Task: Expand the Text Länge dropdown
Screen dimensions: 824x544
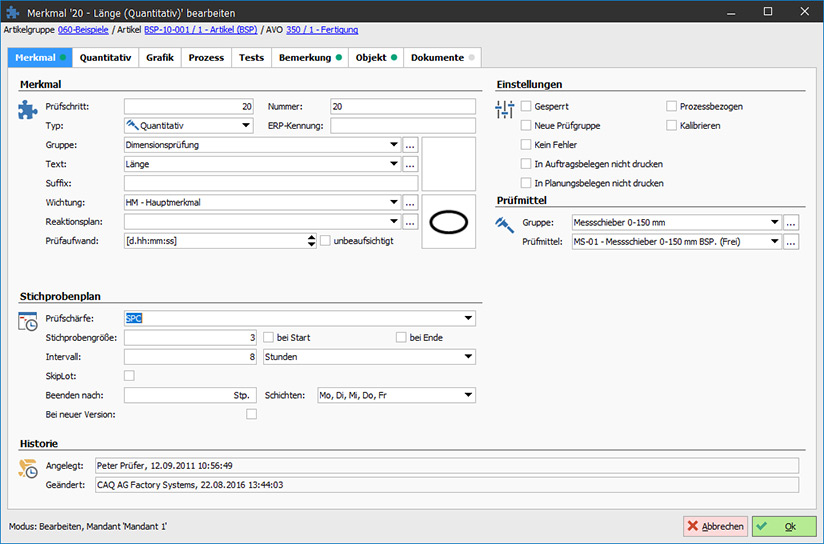Action: point(394,164)
